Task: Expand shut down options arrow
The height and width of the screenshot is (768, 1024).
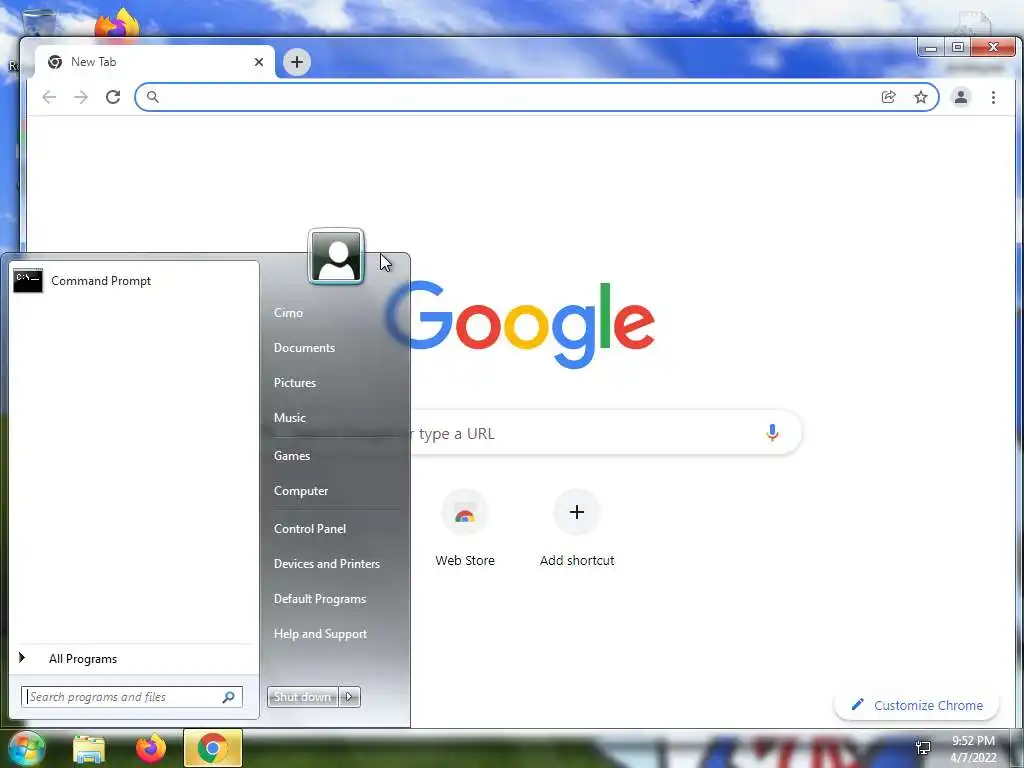Action: [349, 697]
